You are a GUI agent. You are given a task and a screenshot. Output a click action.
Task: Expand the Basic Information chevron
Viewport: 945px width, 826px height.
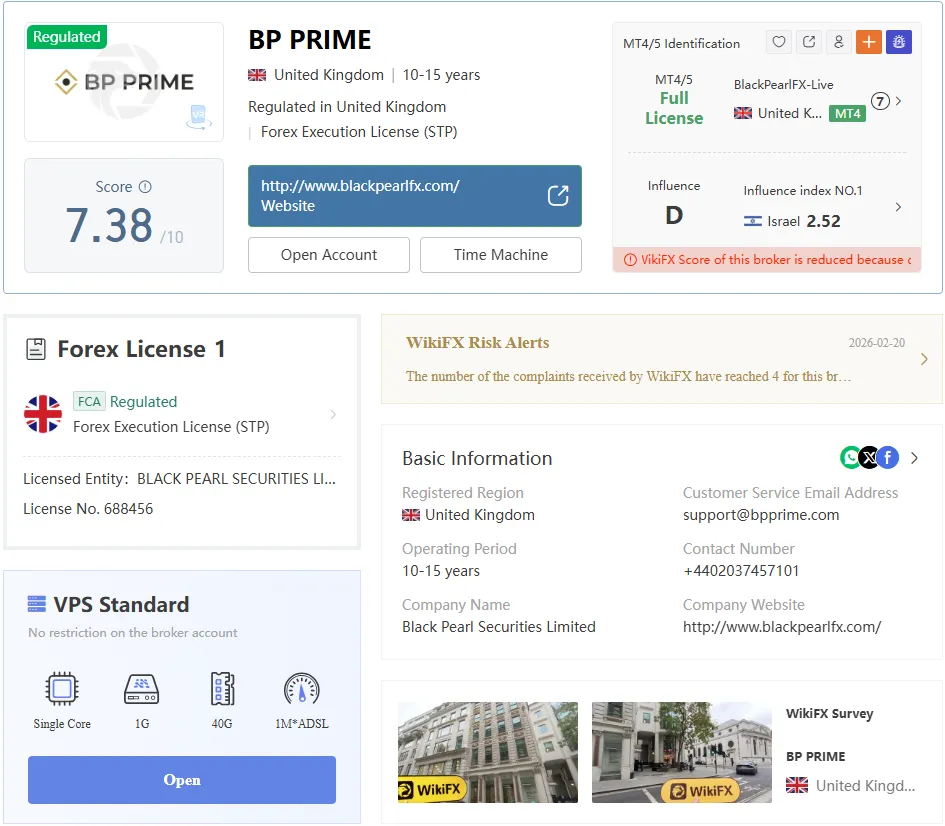tap(914, 458)
